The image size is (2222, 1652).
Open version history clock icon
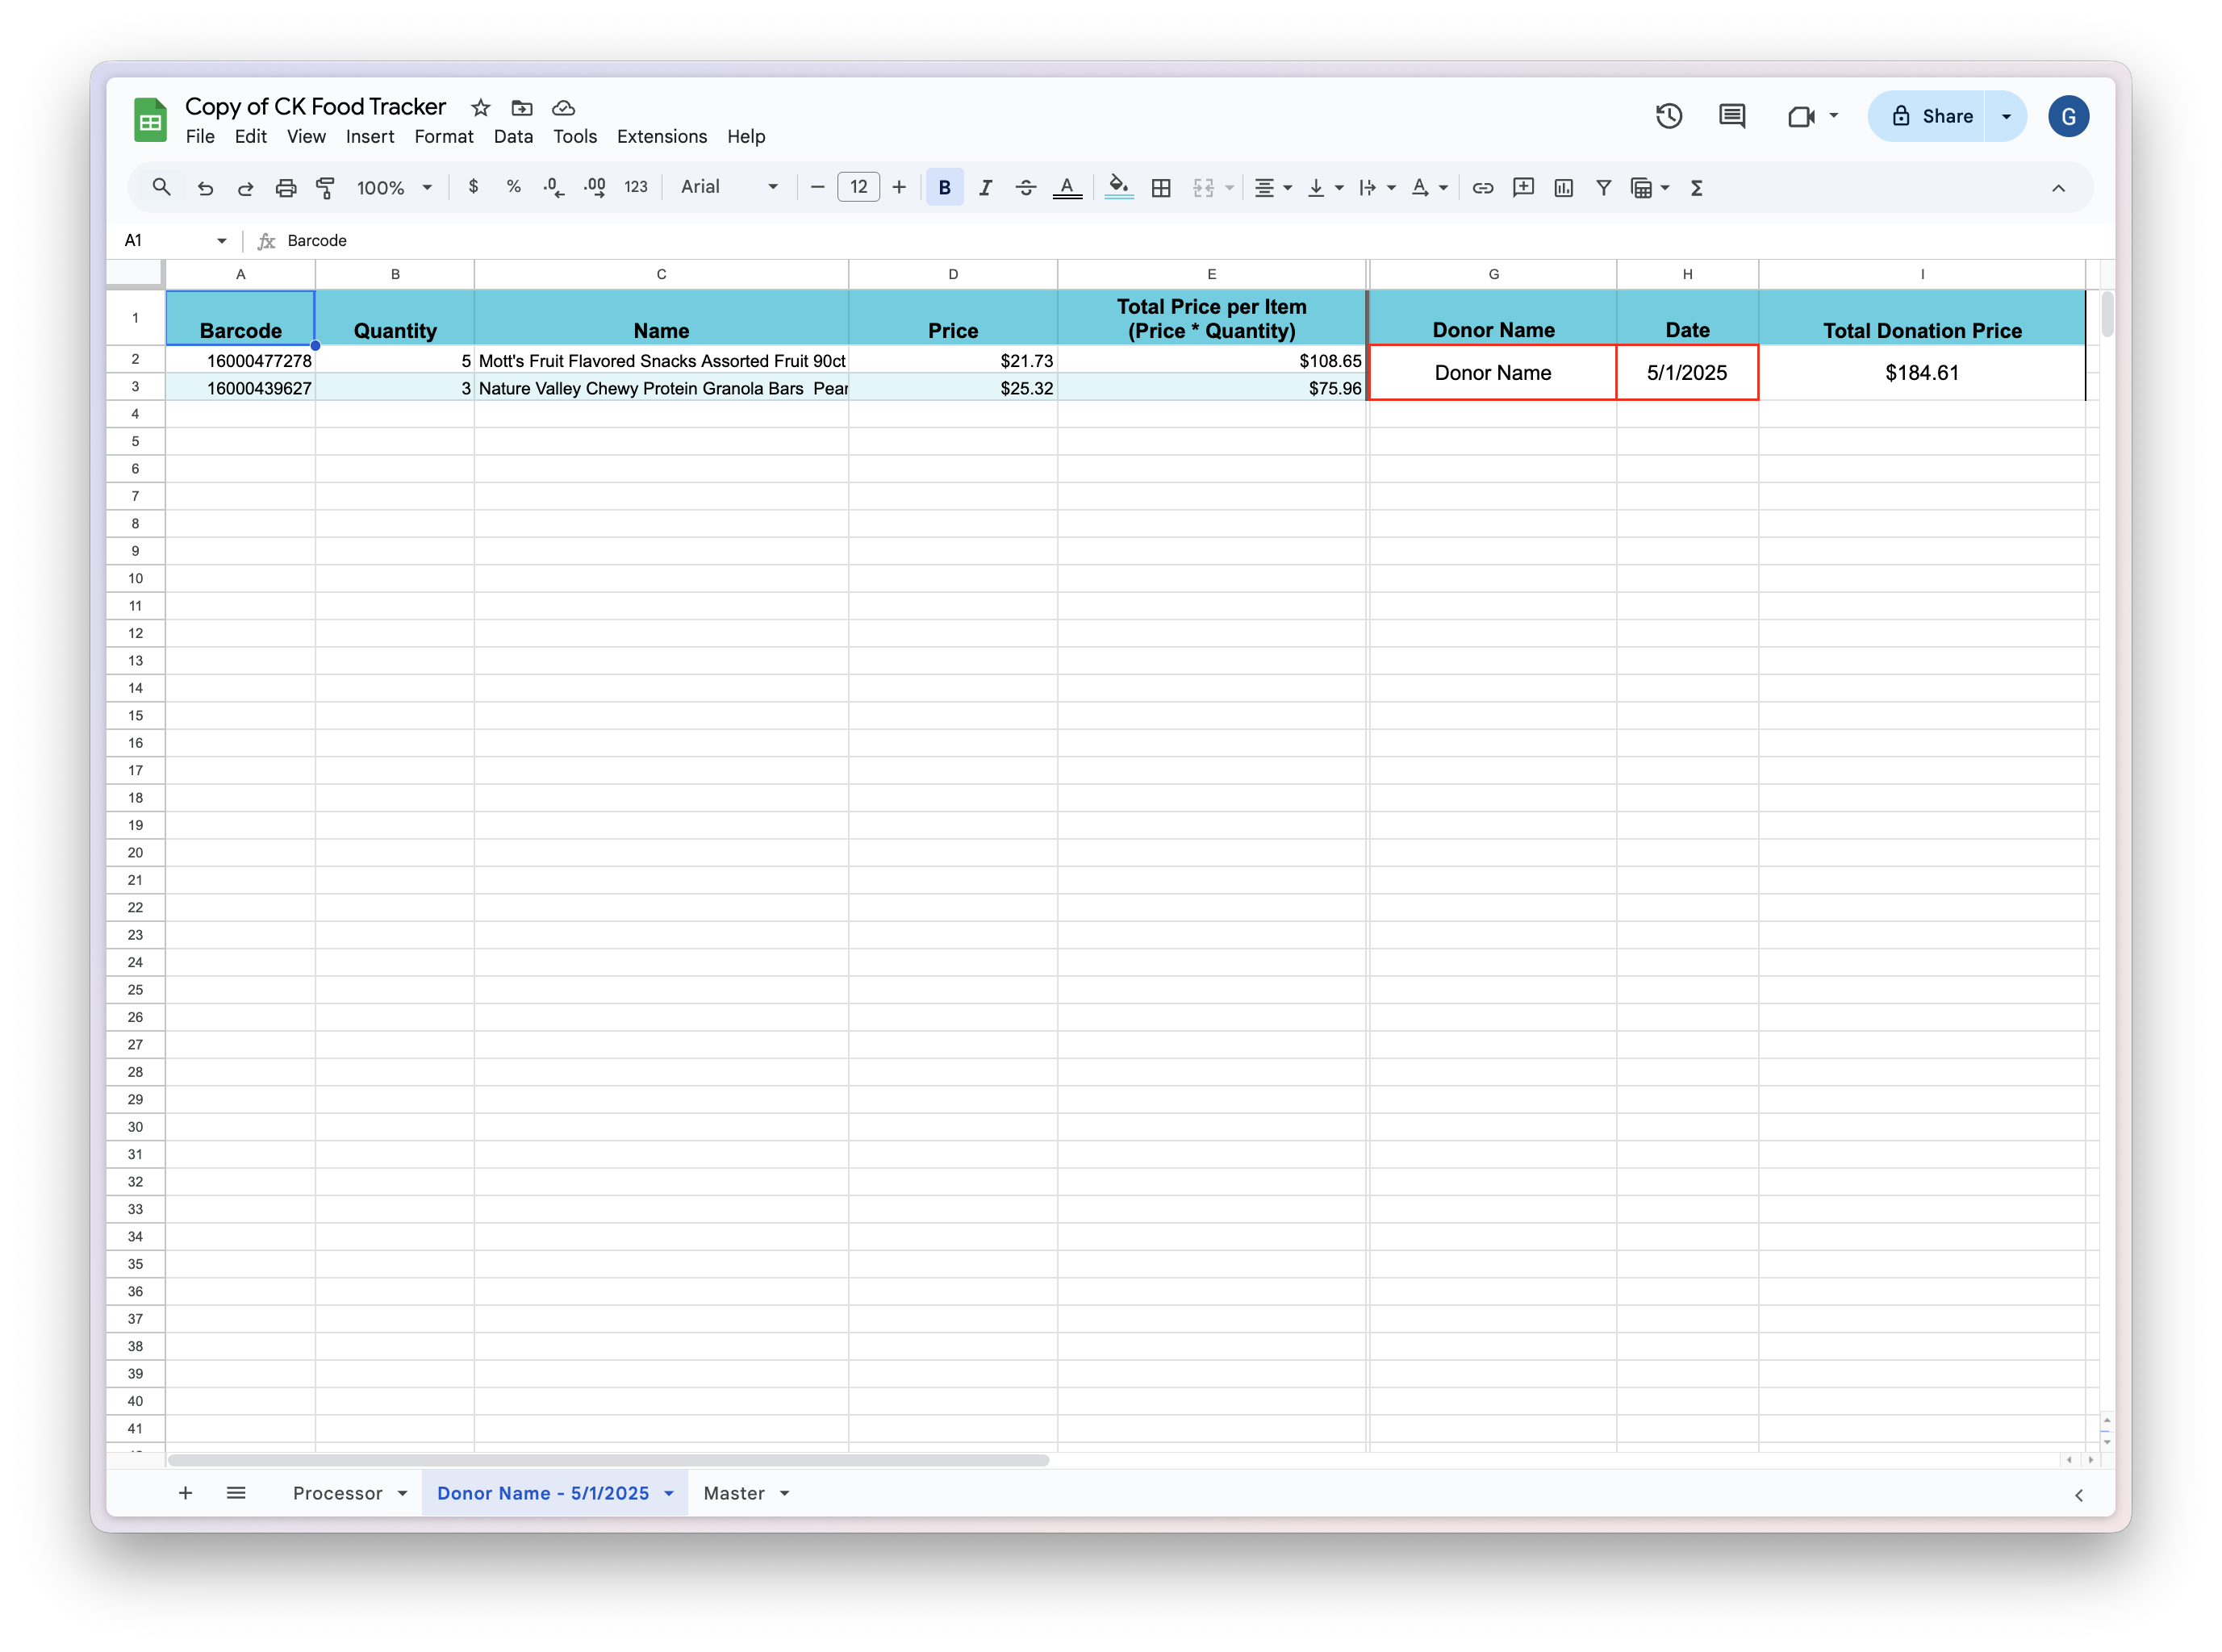pyautogui.click(x=1668, y=116)
